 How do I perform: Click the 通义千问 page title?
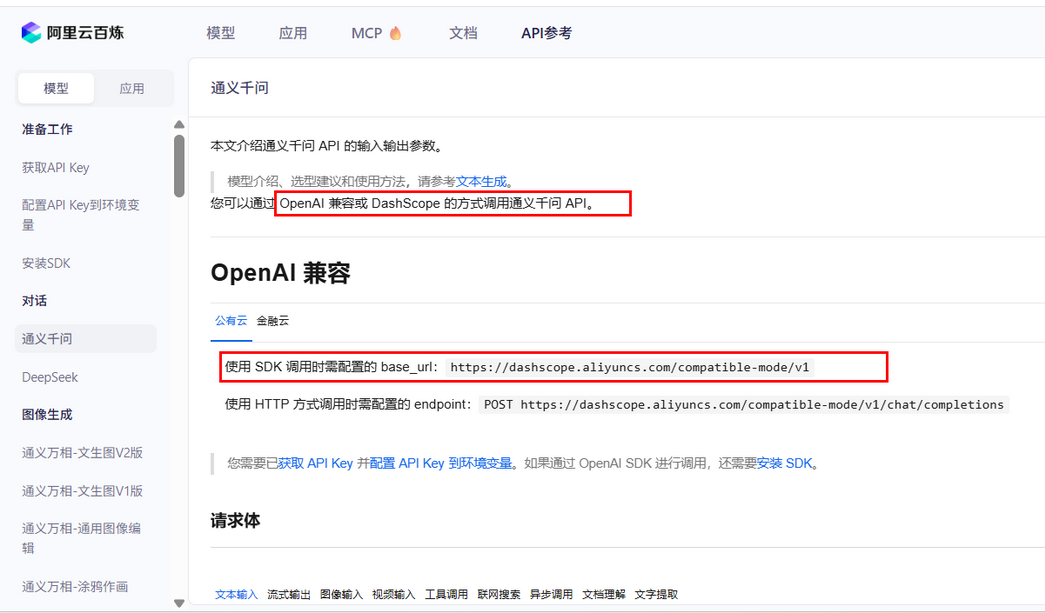tap(239, 88)
